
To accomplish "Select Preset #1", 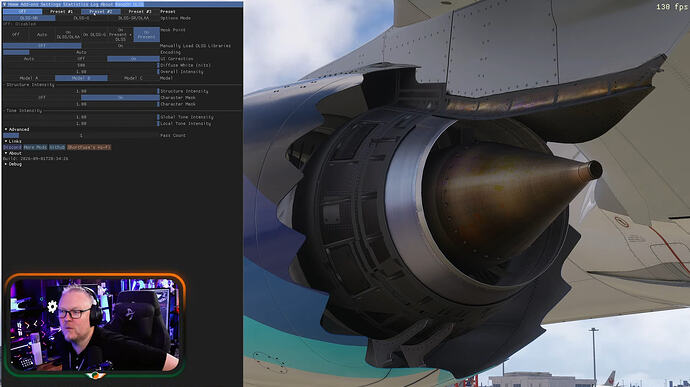I will coord(61,11).
